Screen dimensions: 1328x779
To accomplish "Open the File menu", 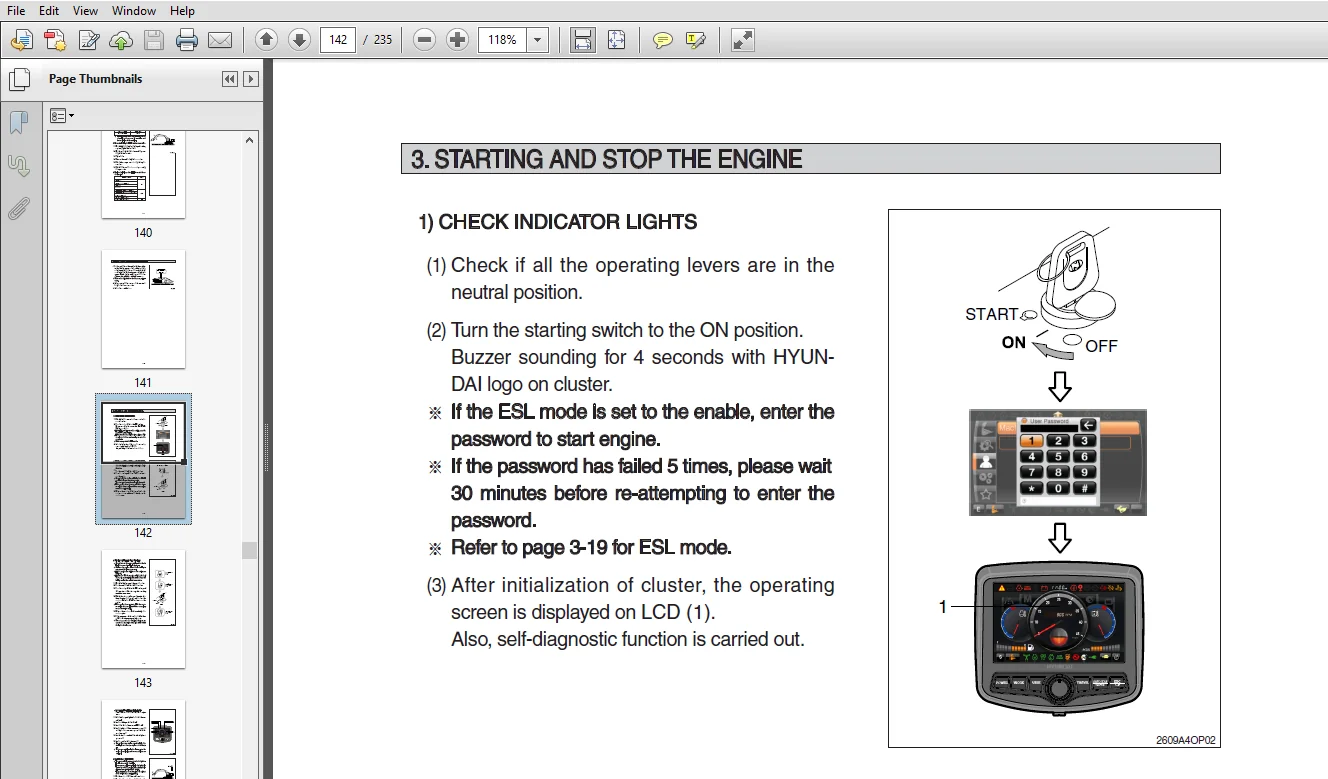I will (x=16, y=10).
